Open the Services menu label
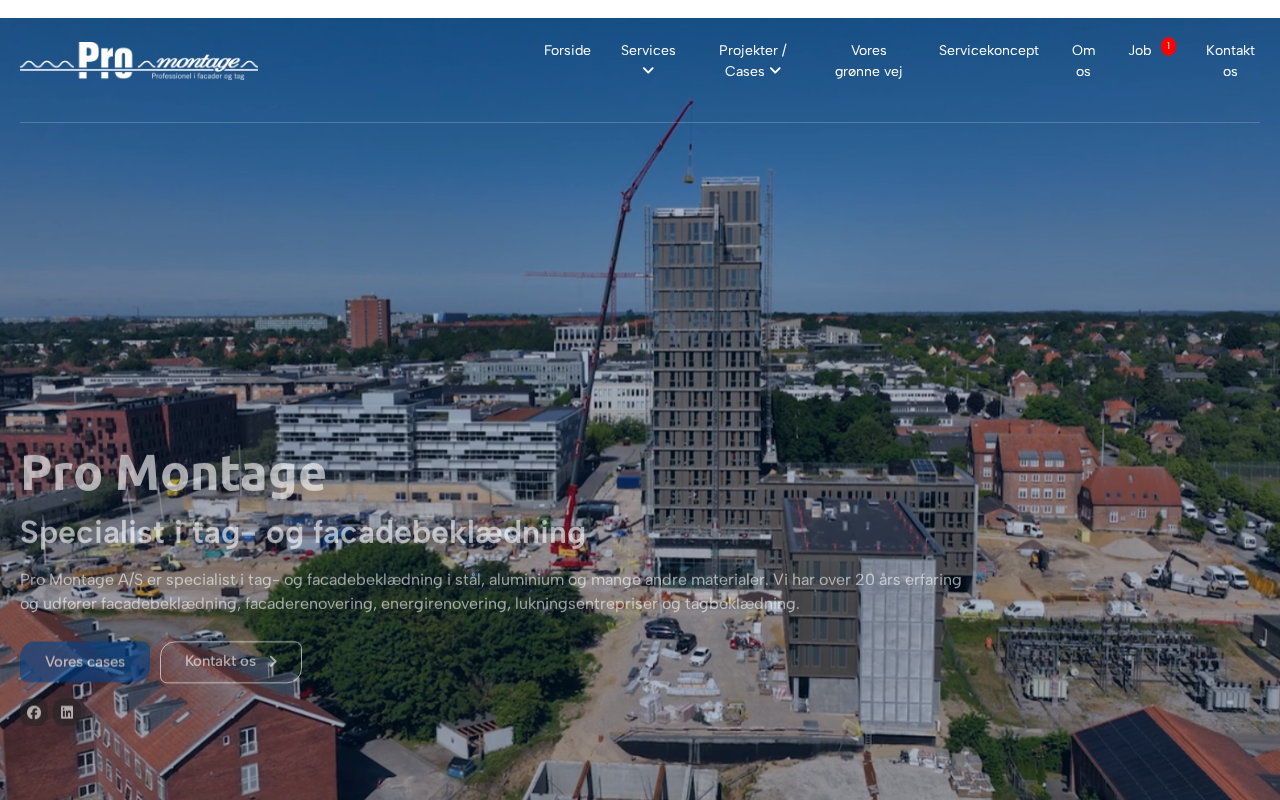 coord(648,50)
